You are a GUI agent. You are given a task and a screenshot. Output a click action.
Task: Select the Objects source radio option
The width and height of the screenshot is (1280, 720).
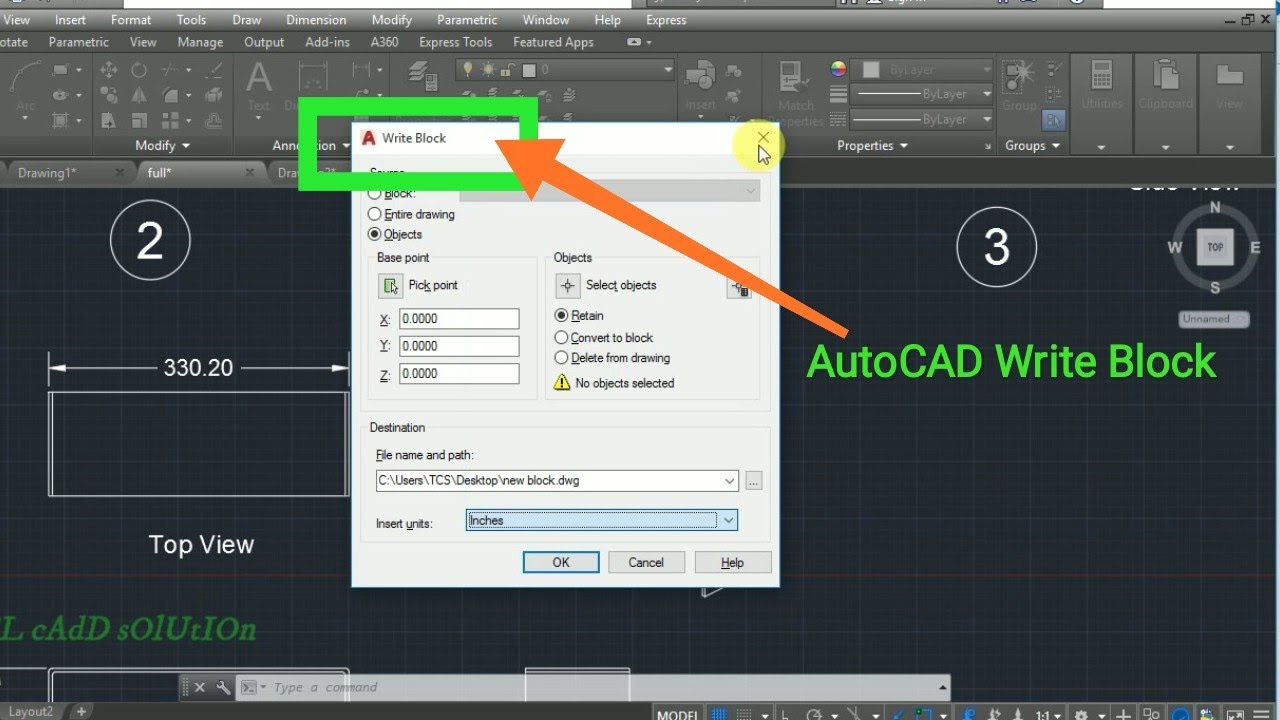tap(396, 234)
